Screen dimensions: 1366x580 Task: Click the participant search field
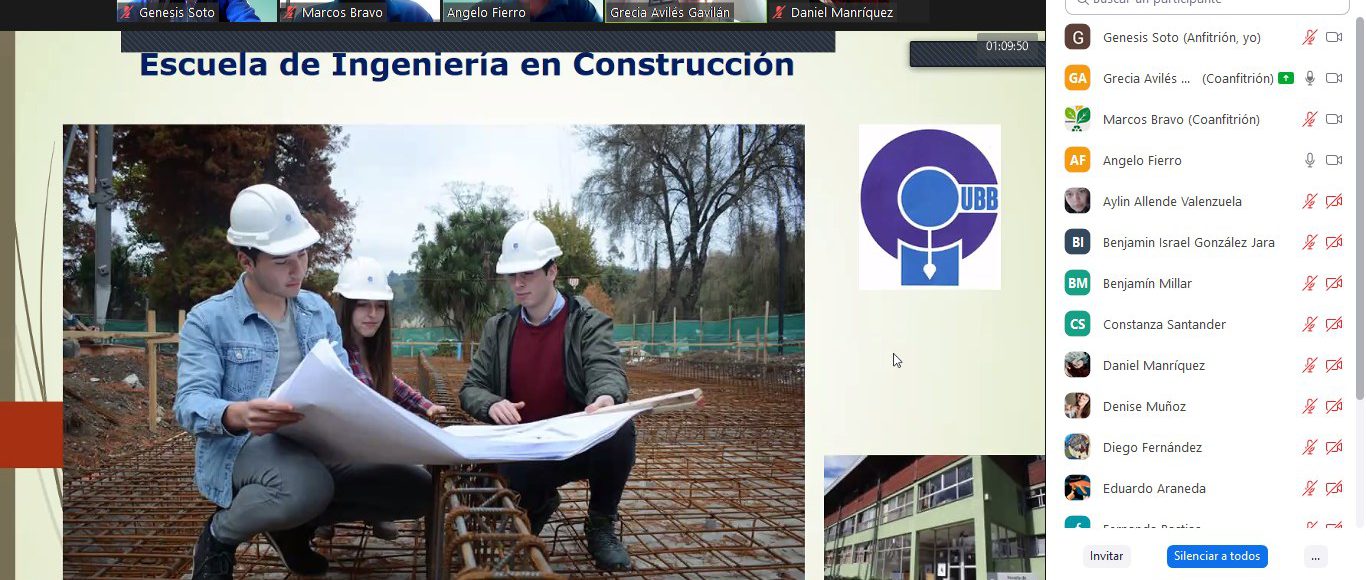click(x=1205, y=4)
